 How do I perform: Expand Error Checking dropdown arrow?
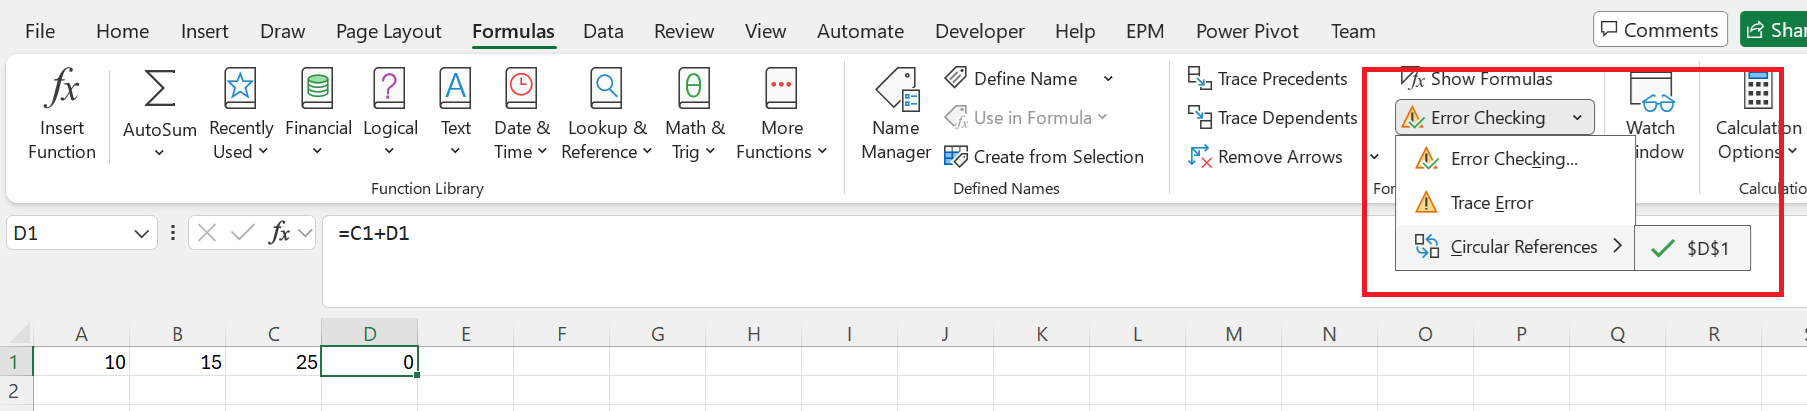[x=1577, y=118]
